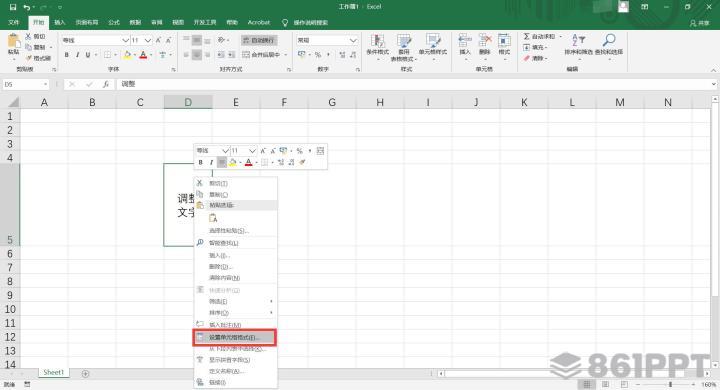
Task: Select column header H
Action: [x=380, y=102]
